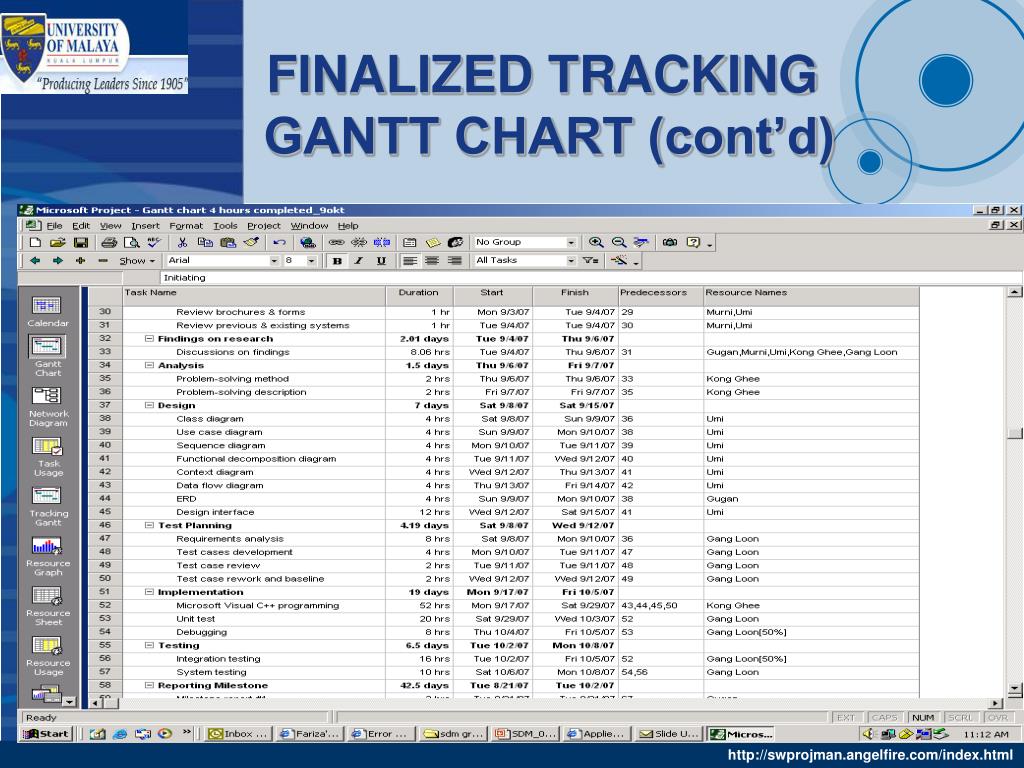Click Go To Selected Task icon
This screenshot has height=768, width=1024.
click(641, 242)
